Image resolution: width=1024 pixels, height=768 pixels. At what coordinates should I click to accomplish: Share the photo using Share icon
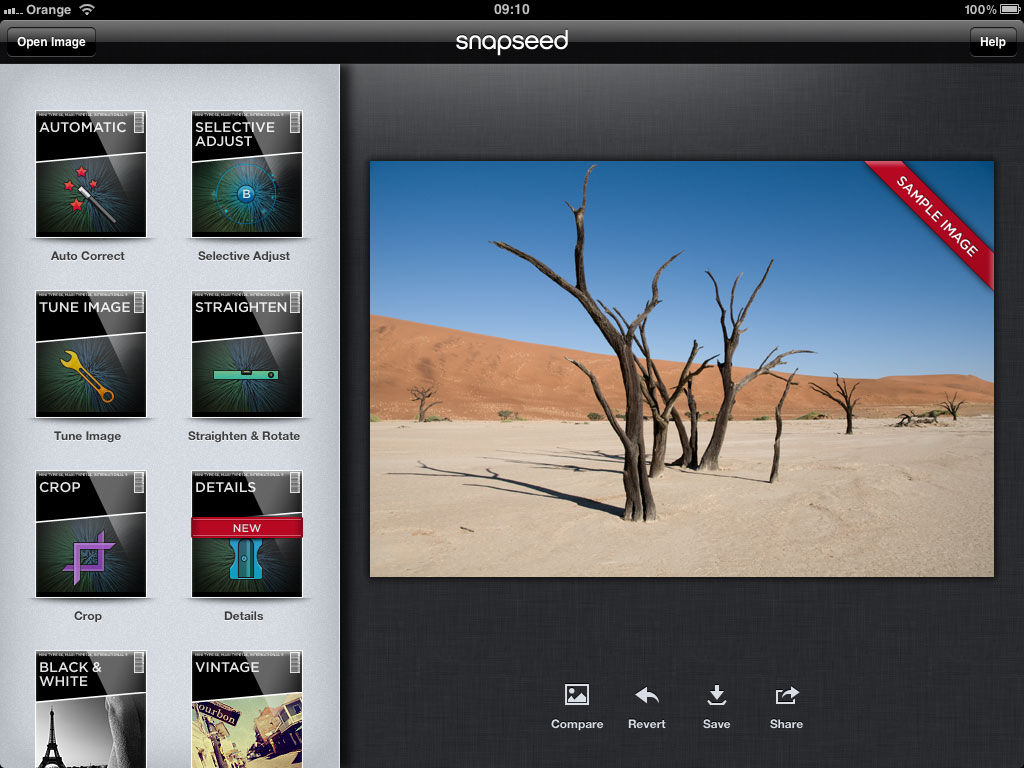point(786,695)
